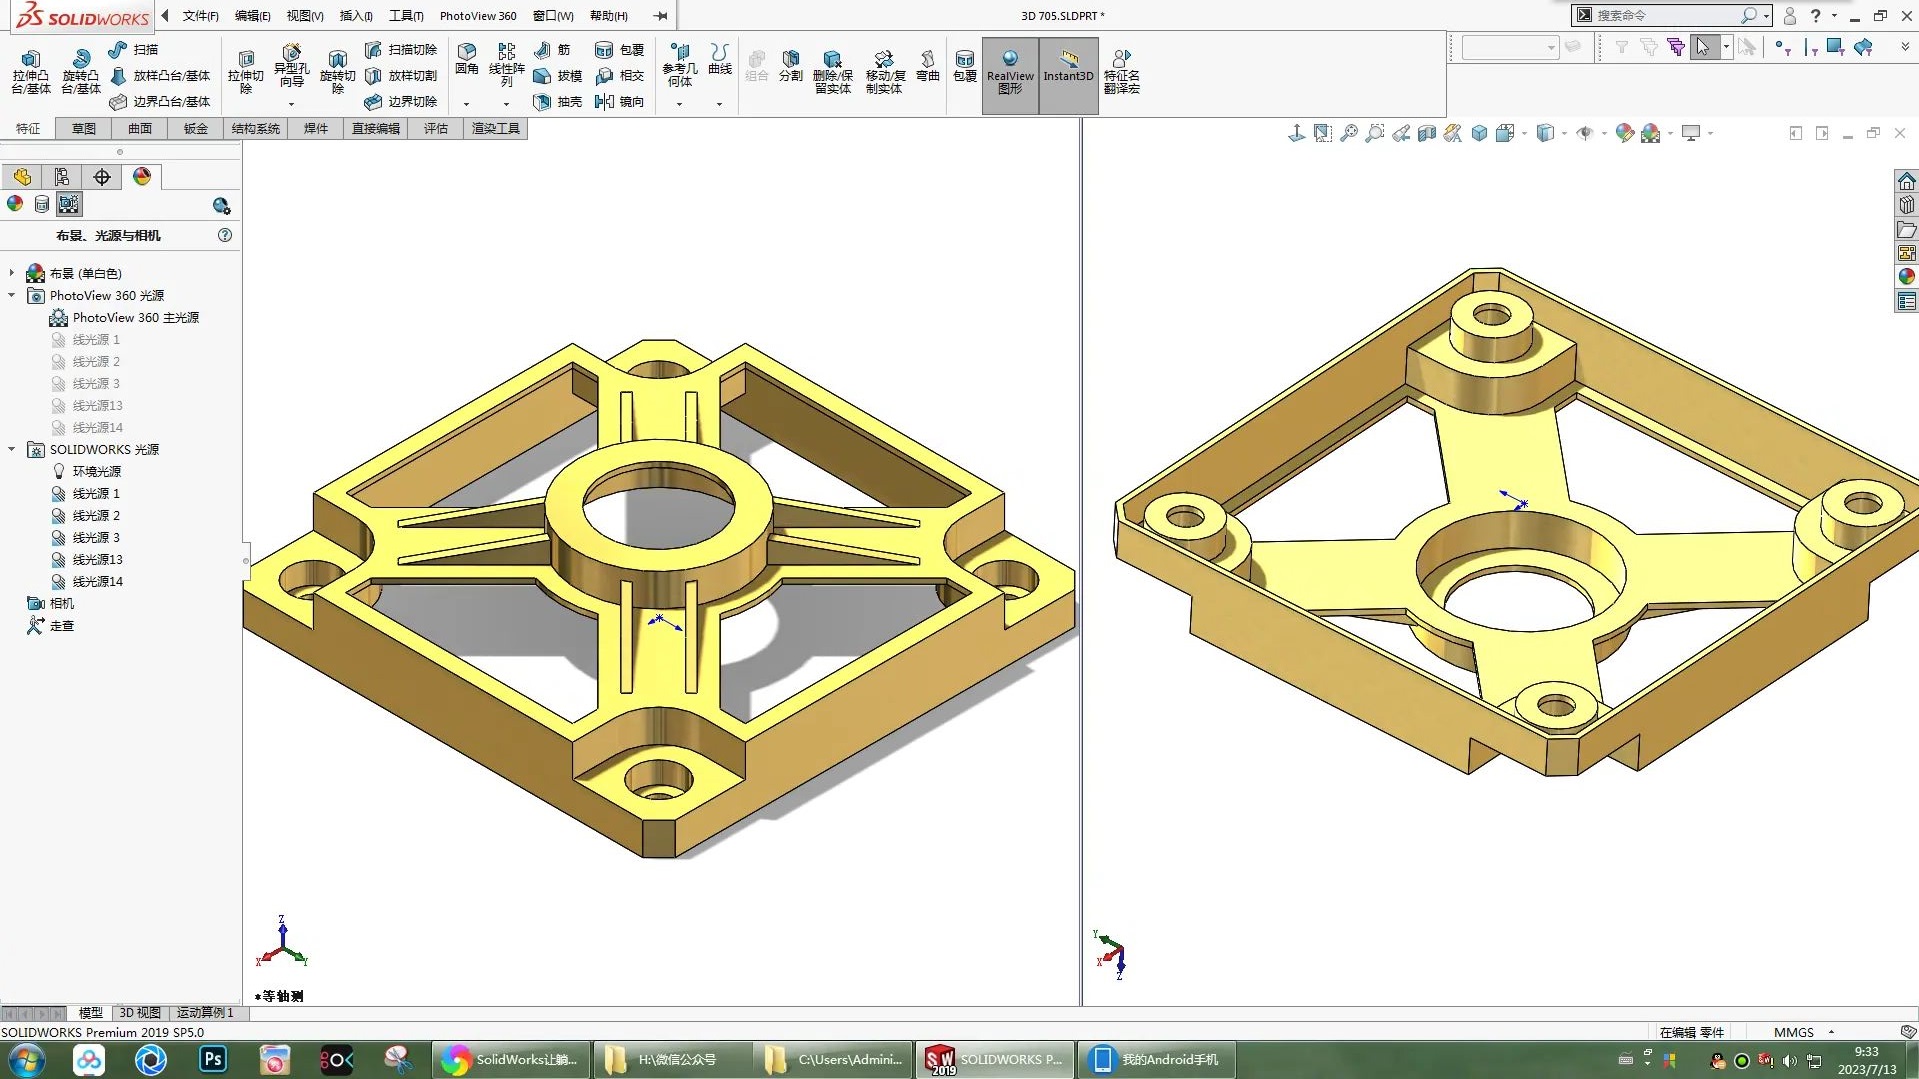
Task: Click the Split (分割) tool
Action: tap(790, 65)
